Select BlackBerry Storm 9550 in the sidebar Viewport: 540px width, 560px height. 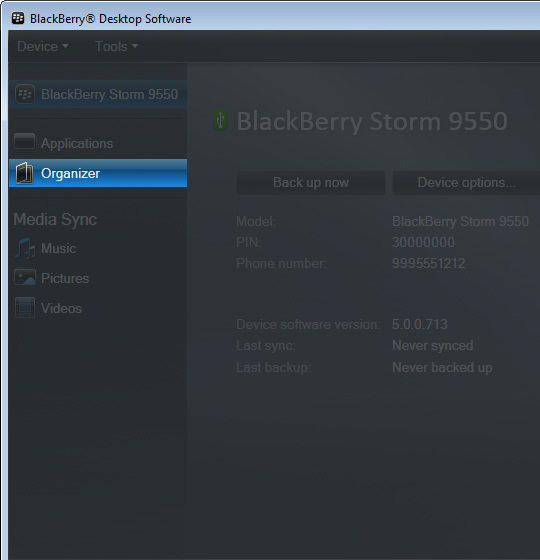pos(98,94)
